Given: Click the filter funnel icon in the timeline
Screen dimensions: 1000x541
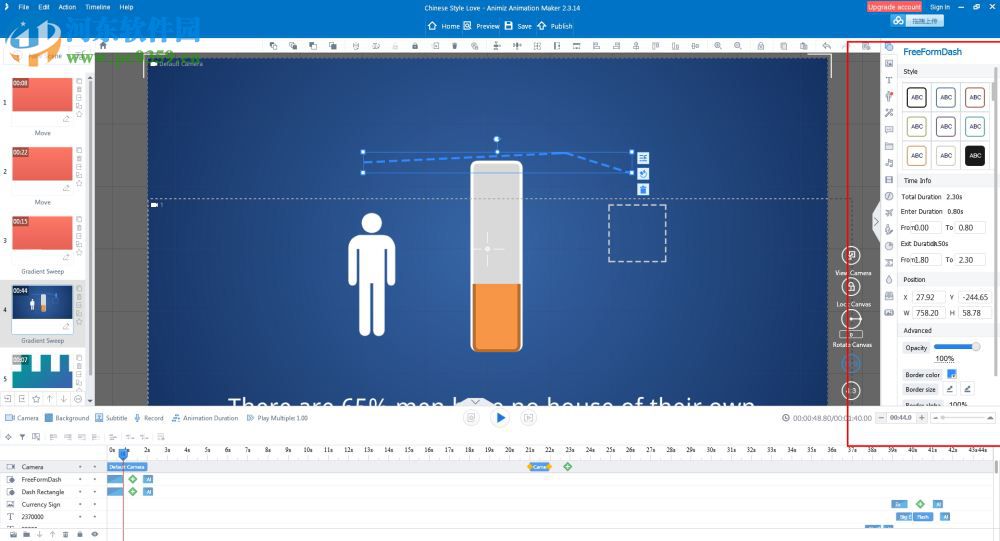Looking at the screenshot, I should click(22, 437).
